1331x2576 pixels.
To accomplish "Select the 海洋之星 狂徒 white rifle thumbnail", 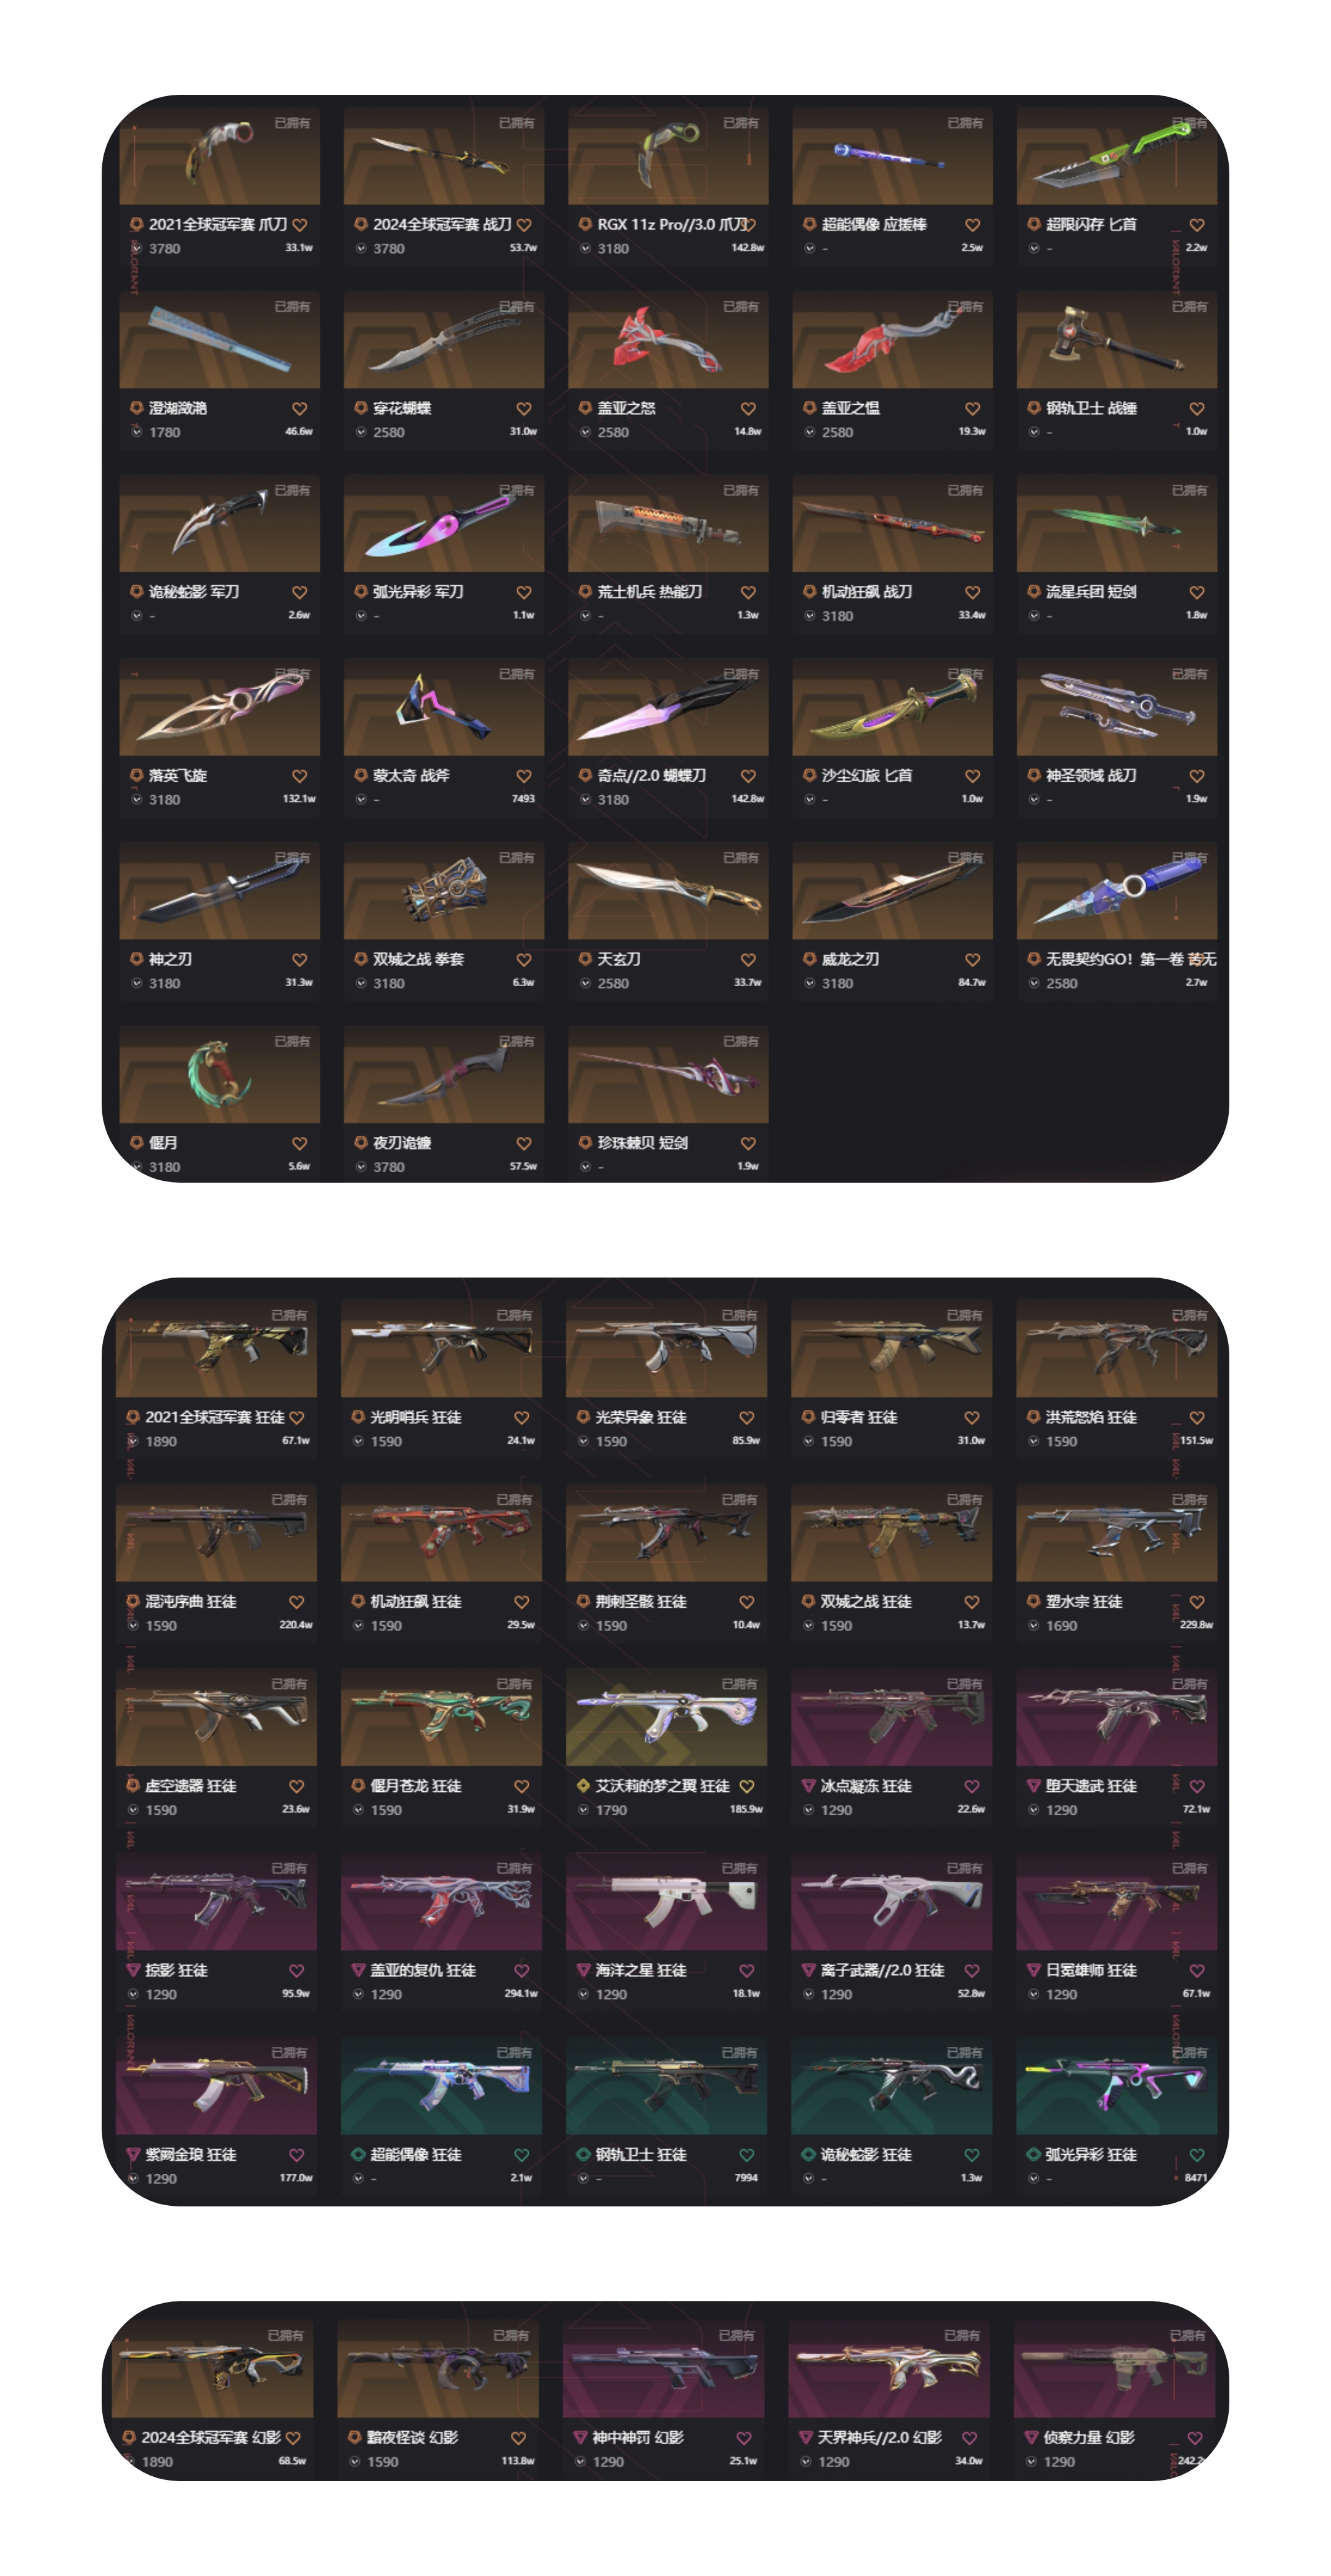I will coord(666,1901).
